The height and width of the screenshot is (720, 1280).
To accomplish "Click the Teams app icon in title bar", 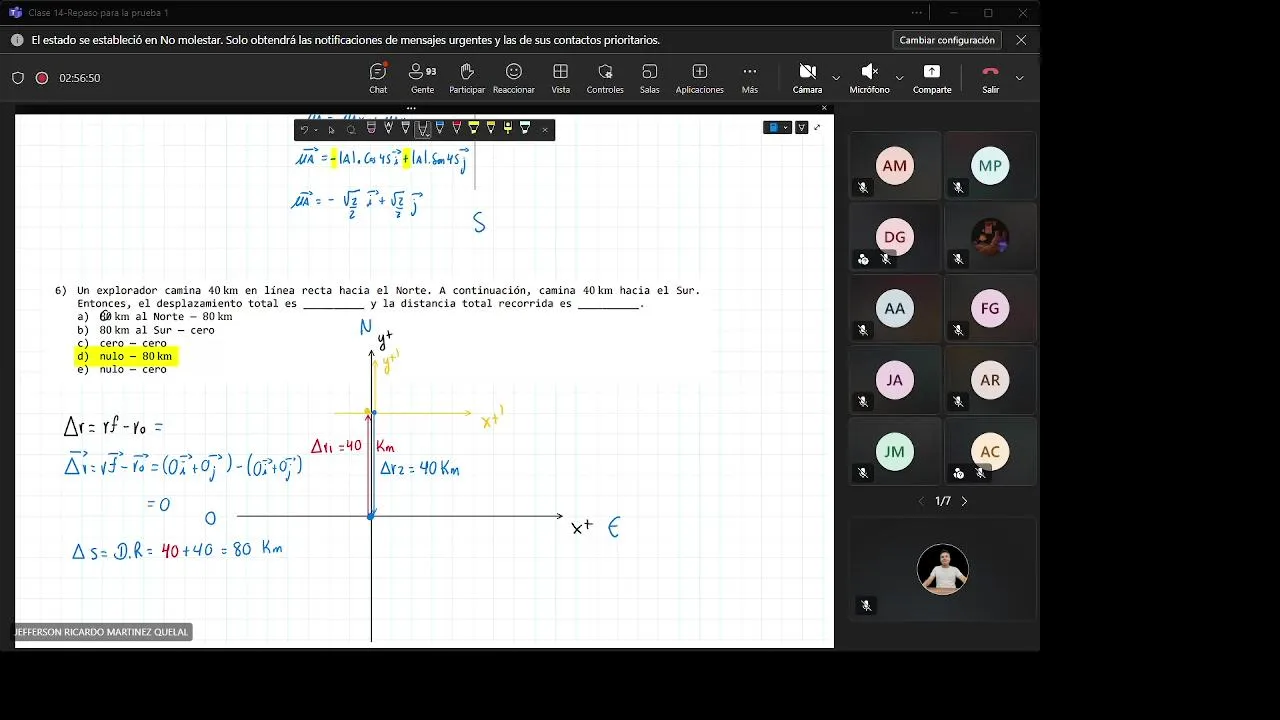I will [x=15, y=13].
